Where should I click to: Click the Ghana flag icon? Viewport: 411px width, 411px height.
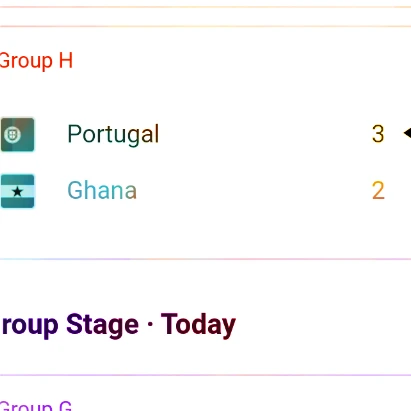tap(17, 191)
